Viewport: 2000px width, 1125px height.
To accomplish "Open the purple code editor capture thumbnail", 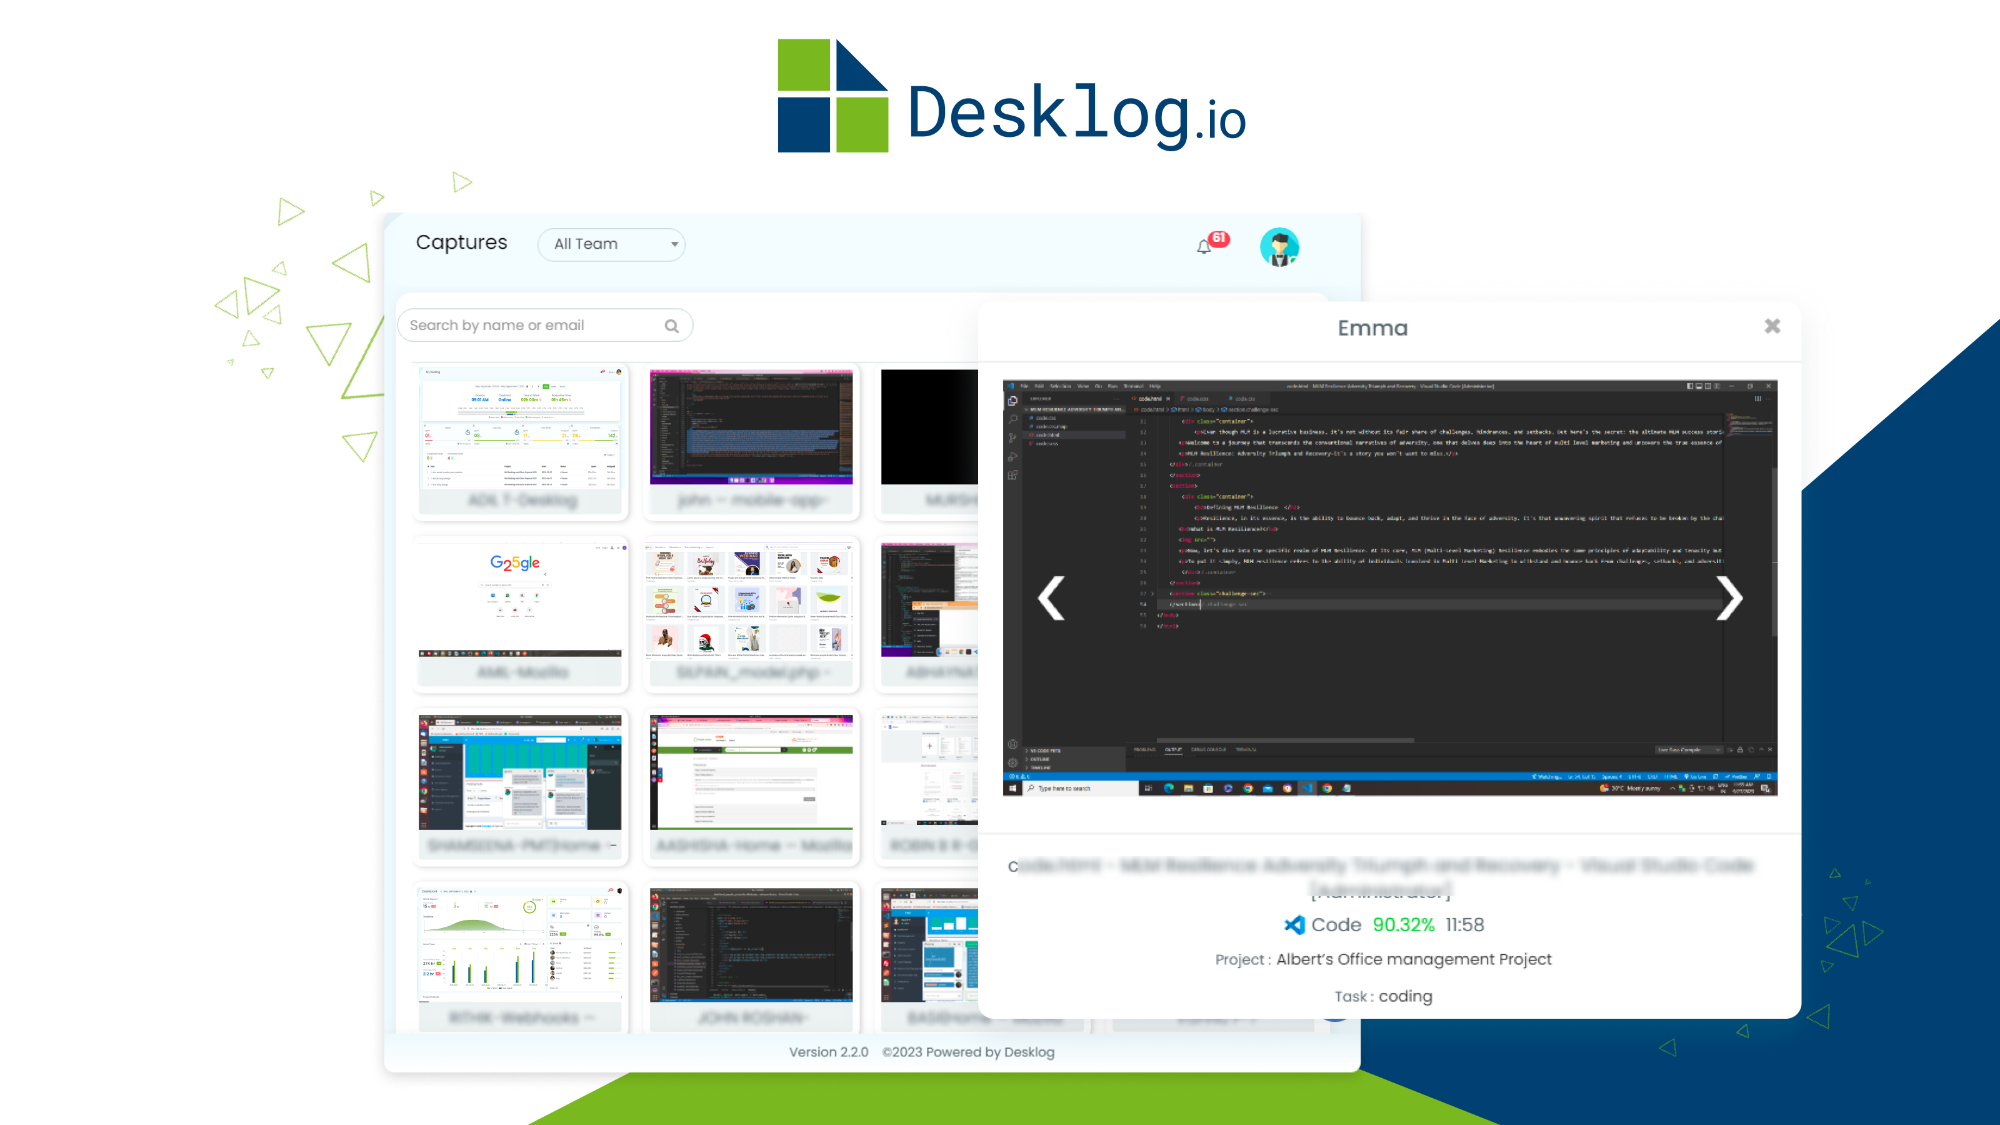I will pyautogui.click(x=751, y=427).
